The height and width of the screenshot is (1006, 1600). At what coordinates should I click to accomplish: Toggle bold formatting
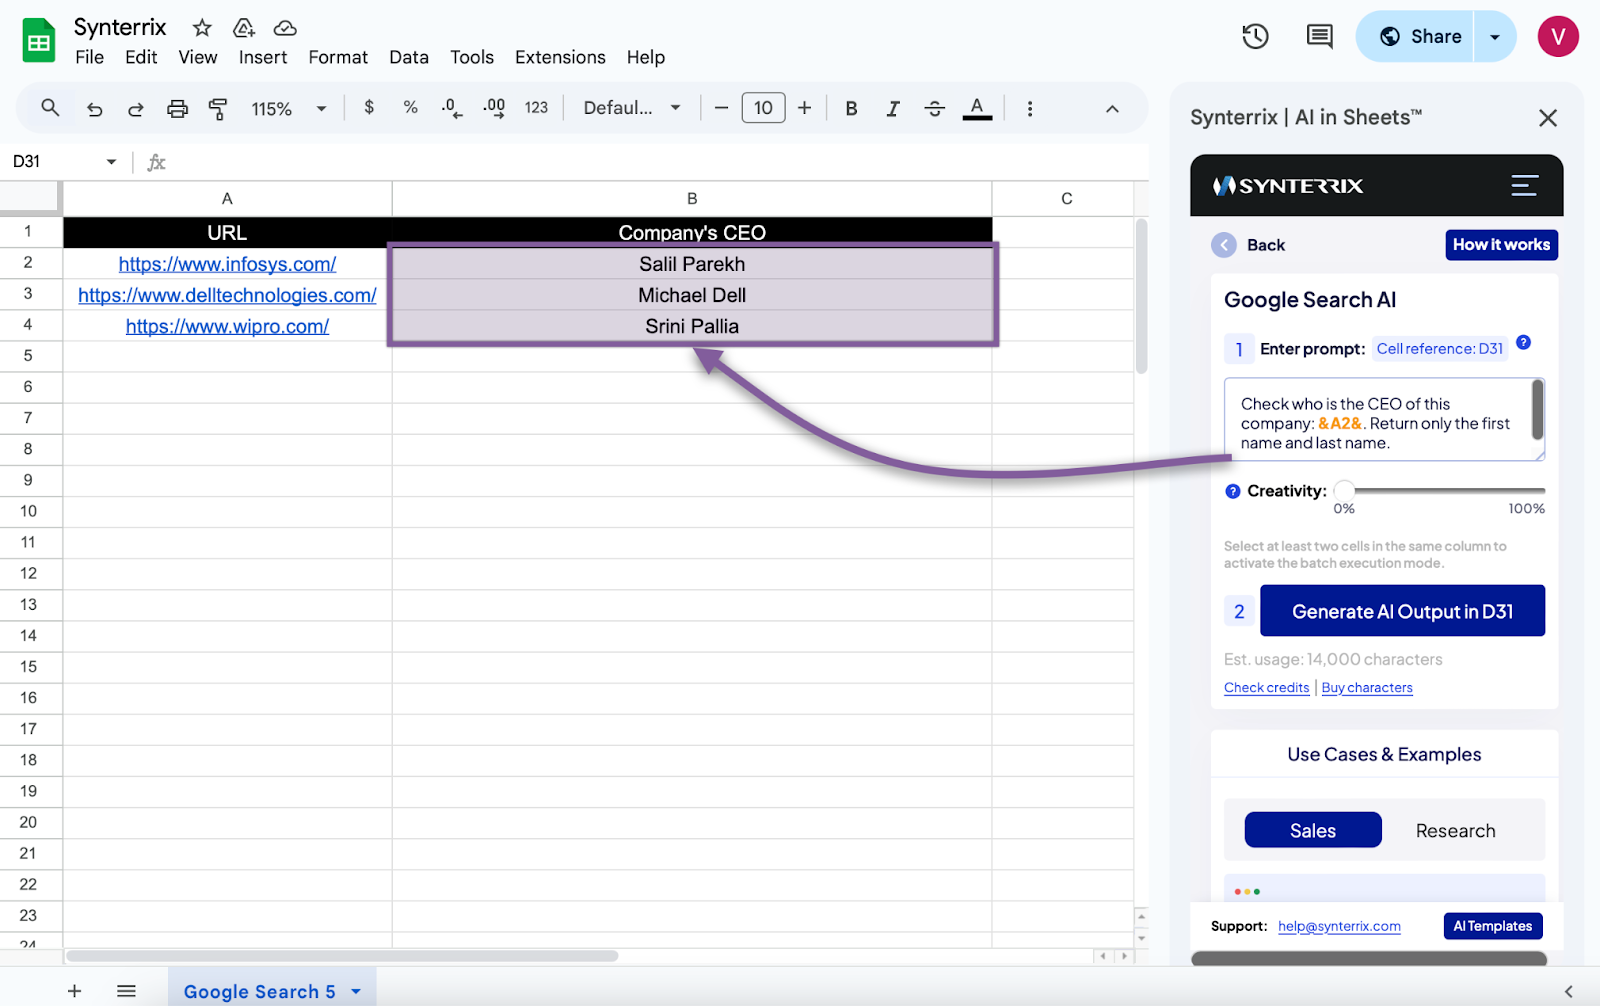(851, 108)
